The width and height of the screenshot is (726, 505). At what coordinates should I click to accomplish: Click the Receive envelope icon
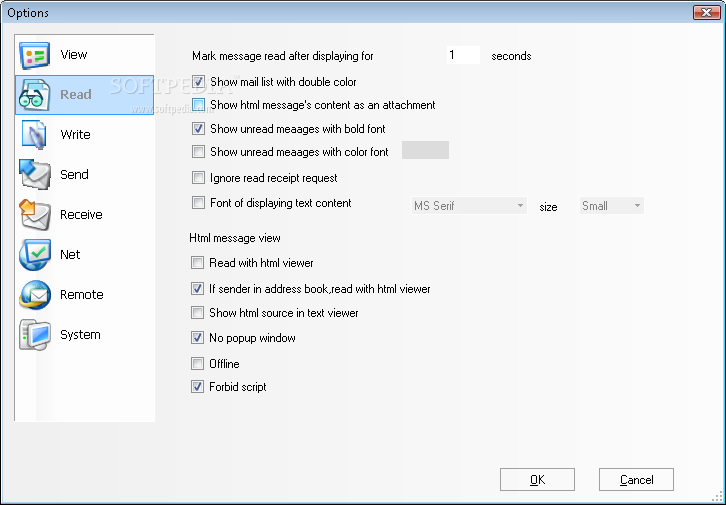[x=34, y=215]
